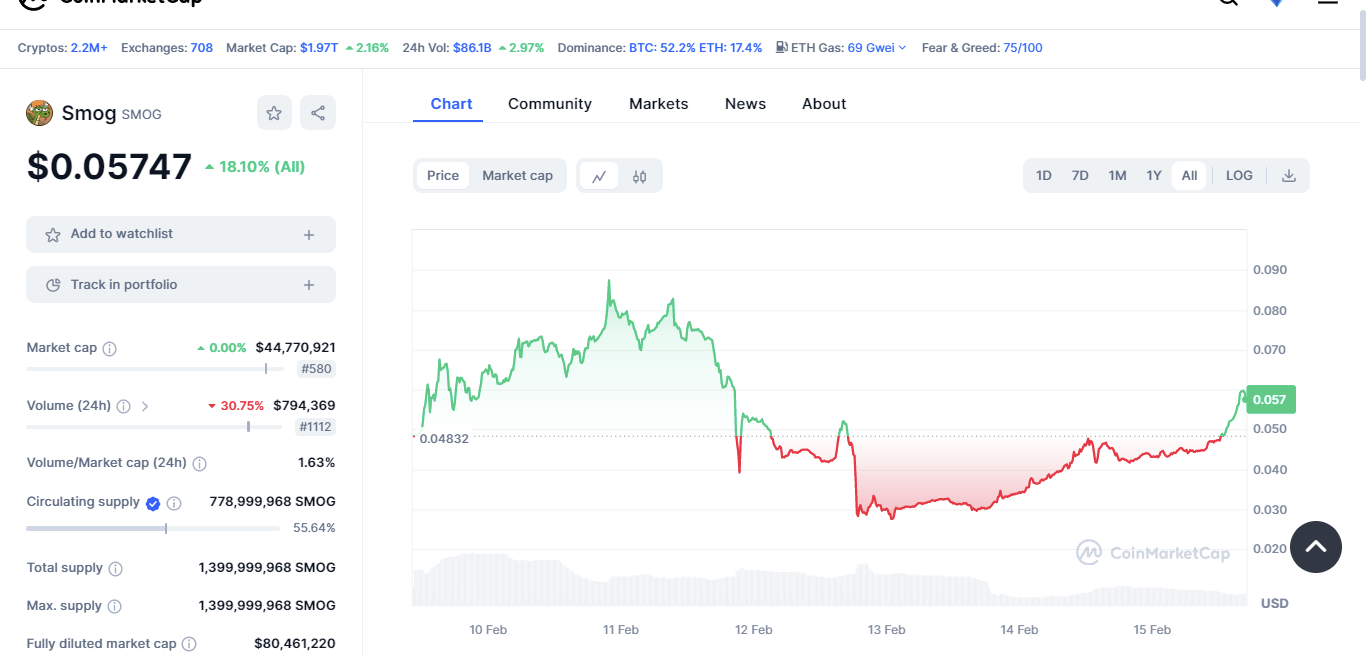The image size is (1366, 657).
Task: Click the verified badge on Circulating supply
Action: pos(153,503)
